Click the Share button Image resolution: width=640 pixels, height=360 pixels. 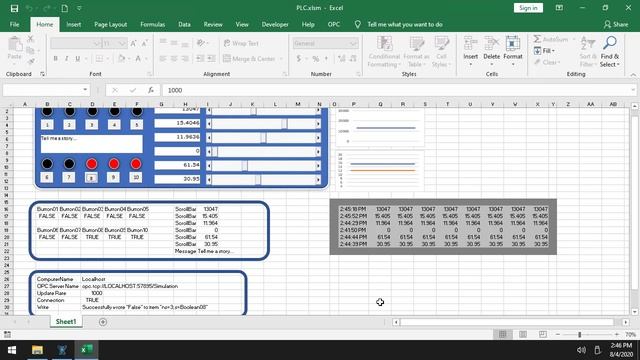point(616,24)
